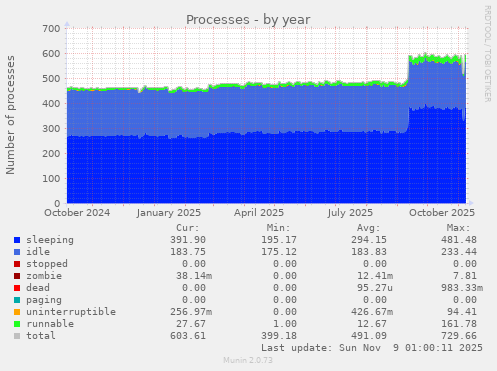Click sleeping minimum value 195.17
Image resolution: width=497 pixels, height=371 pixels.
[279, 240]
